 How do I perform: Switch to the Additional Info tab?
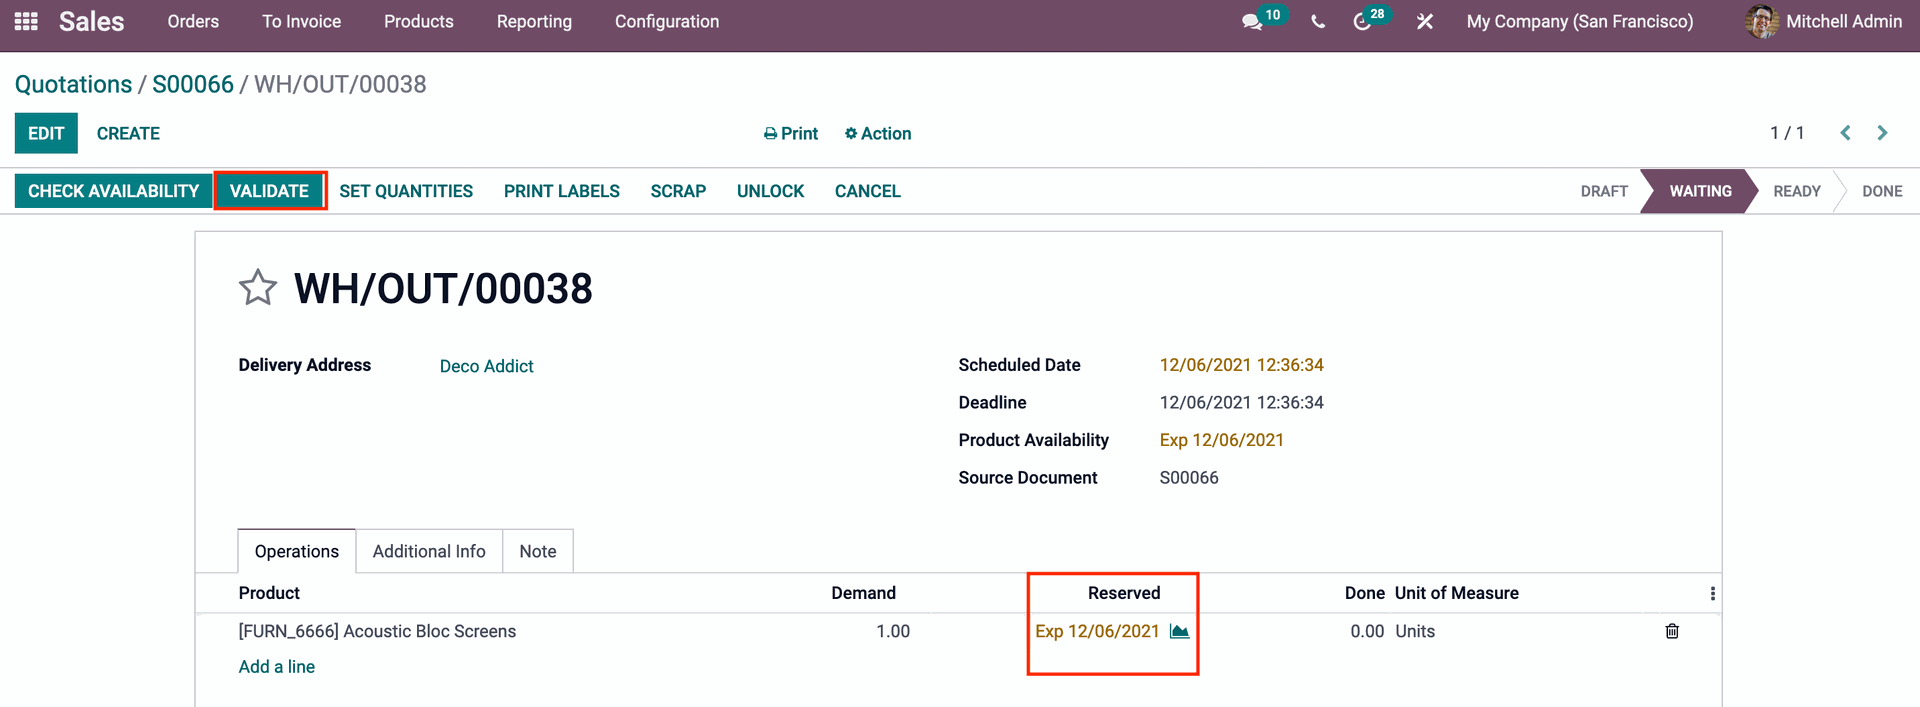(x=429, y=551)
